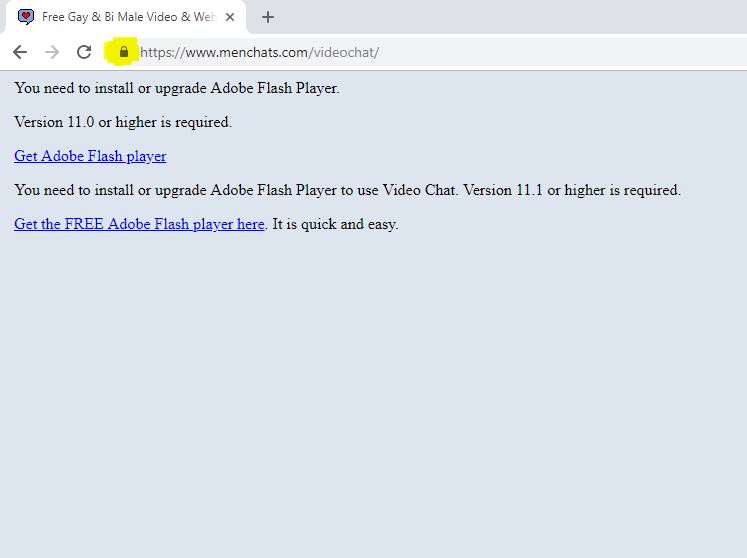Follow the Get the FREE Adobe Flash player here link
747x558 pixels.
[x=139, y=224]
